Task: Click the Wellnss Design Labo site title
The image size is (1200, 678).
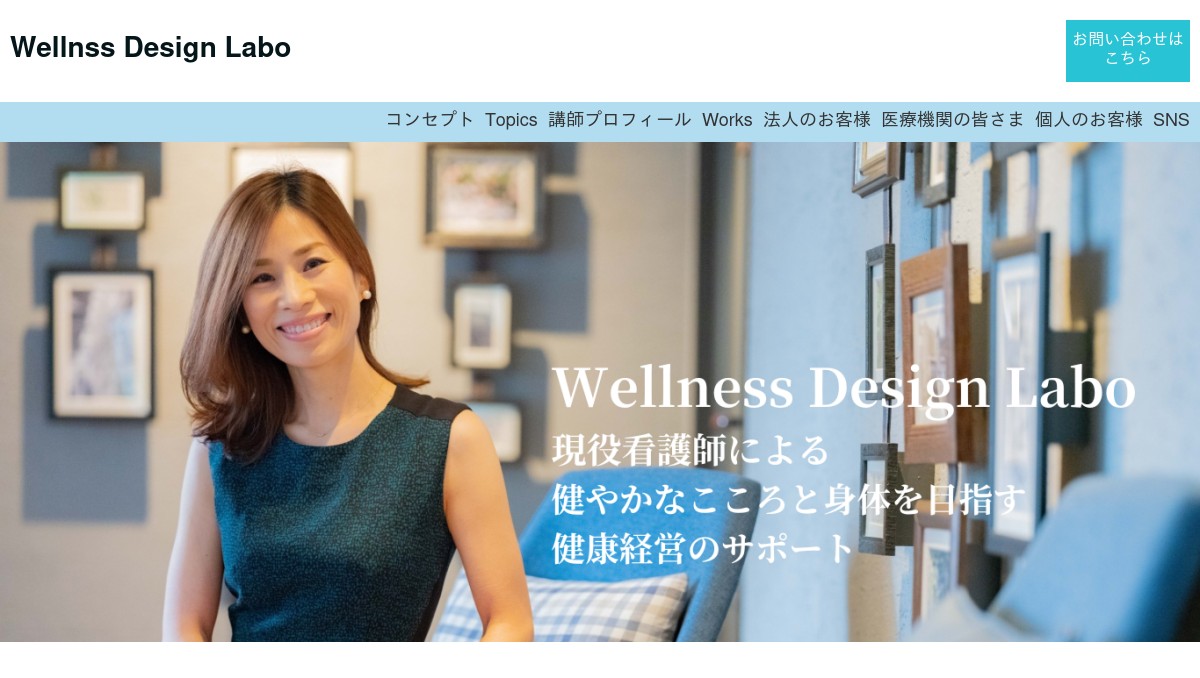Action: [150, 47]
